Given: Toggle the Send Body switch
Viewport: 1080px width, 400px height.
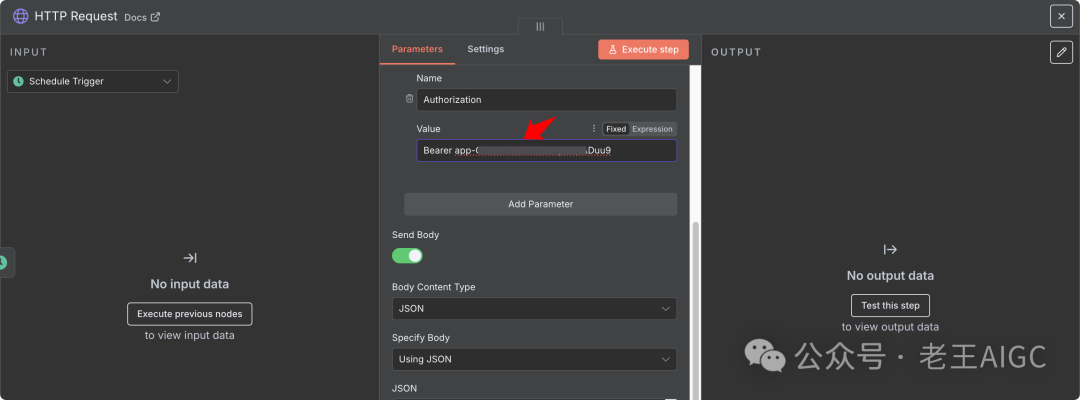Looking at the screenshot, I should coord(407,255).
